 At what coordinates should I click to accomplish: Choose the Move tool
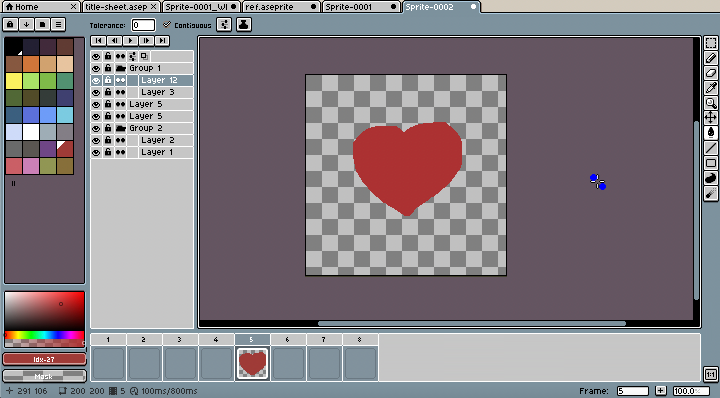[x=710, y=118]
